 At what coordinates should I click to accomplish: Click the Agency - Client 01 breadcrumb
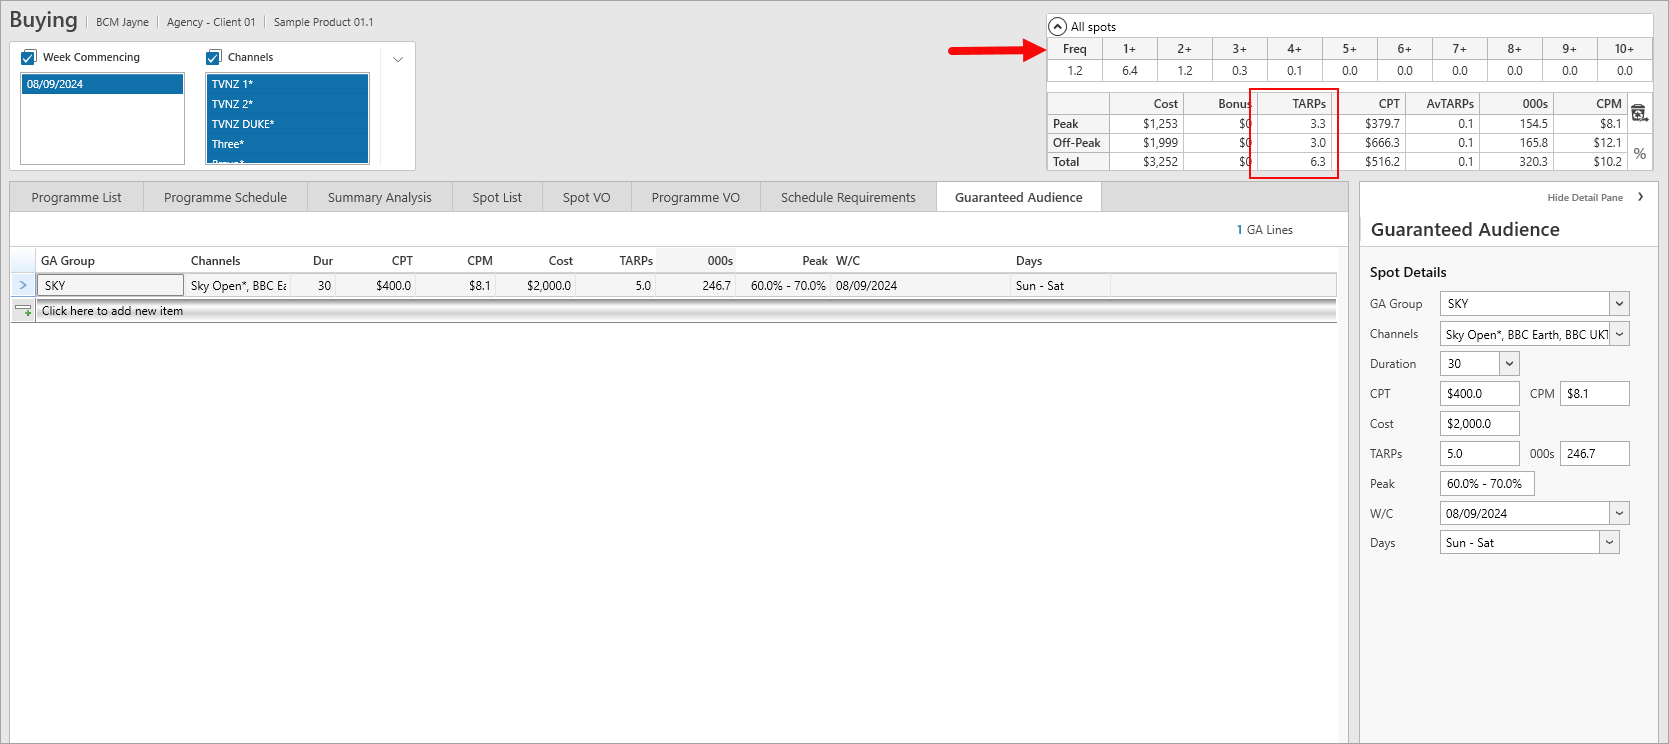[x=211, y=22]
